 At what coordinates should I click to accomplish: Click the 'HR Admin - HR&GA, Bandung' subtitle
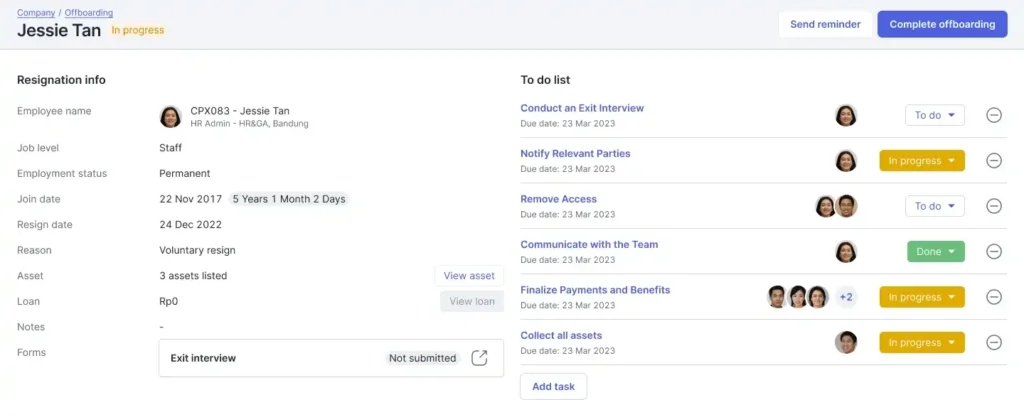tap(249, 123)
